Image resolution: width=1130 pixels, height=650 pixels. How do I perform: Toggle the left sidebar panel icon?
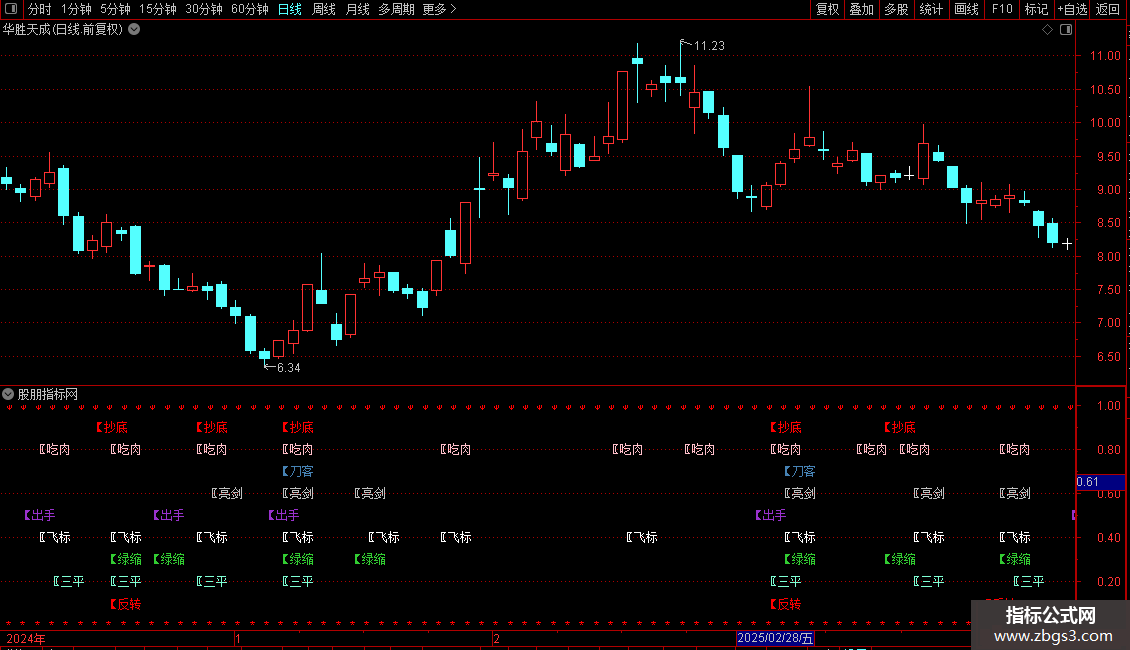11,9
